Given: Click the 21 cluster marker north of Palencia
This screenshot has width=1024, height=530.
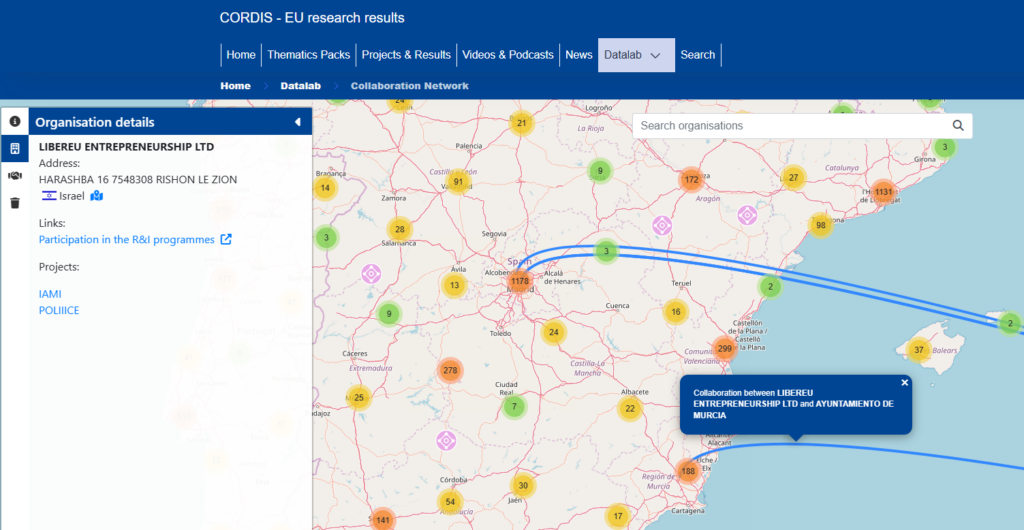Looking at the screenshot, I should tap(521, 123).
